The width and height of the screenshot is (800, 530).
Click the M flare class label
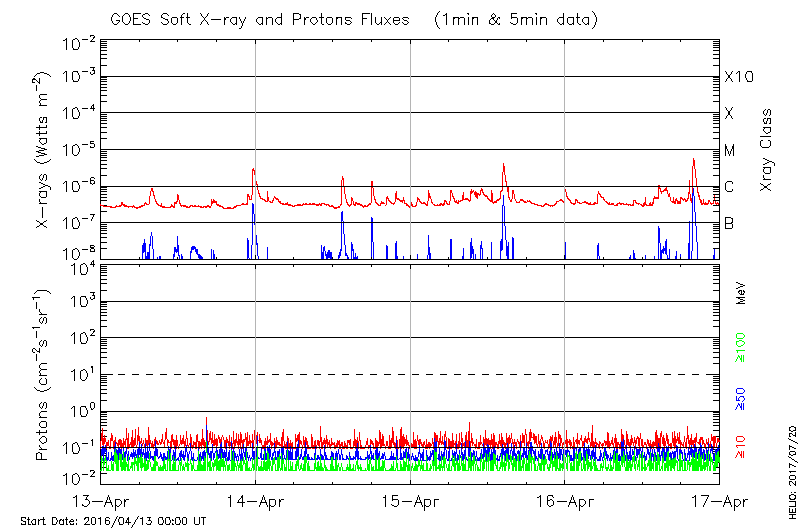coord(730,151)
